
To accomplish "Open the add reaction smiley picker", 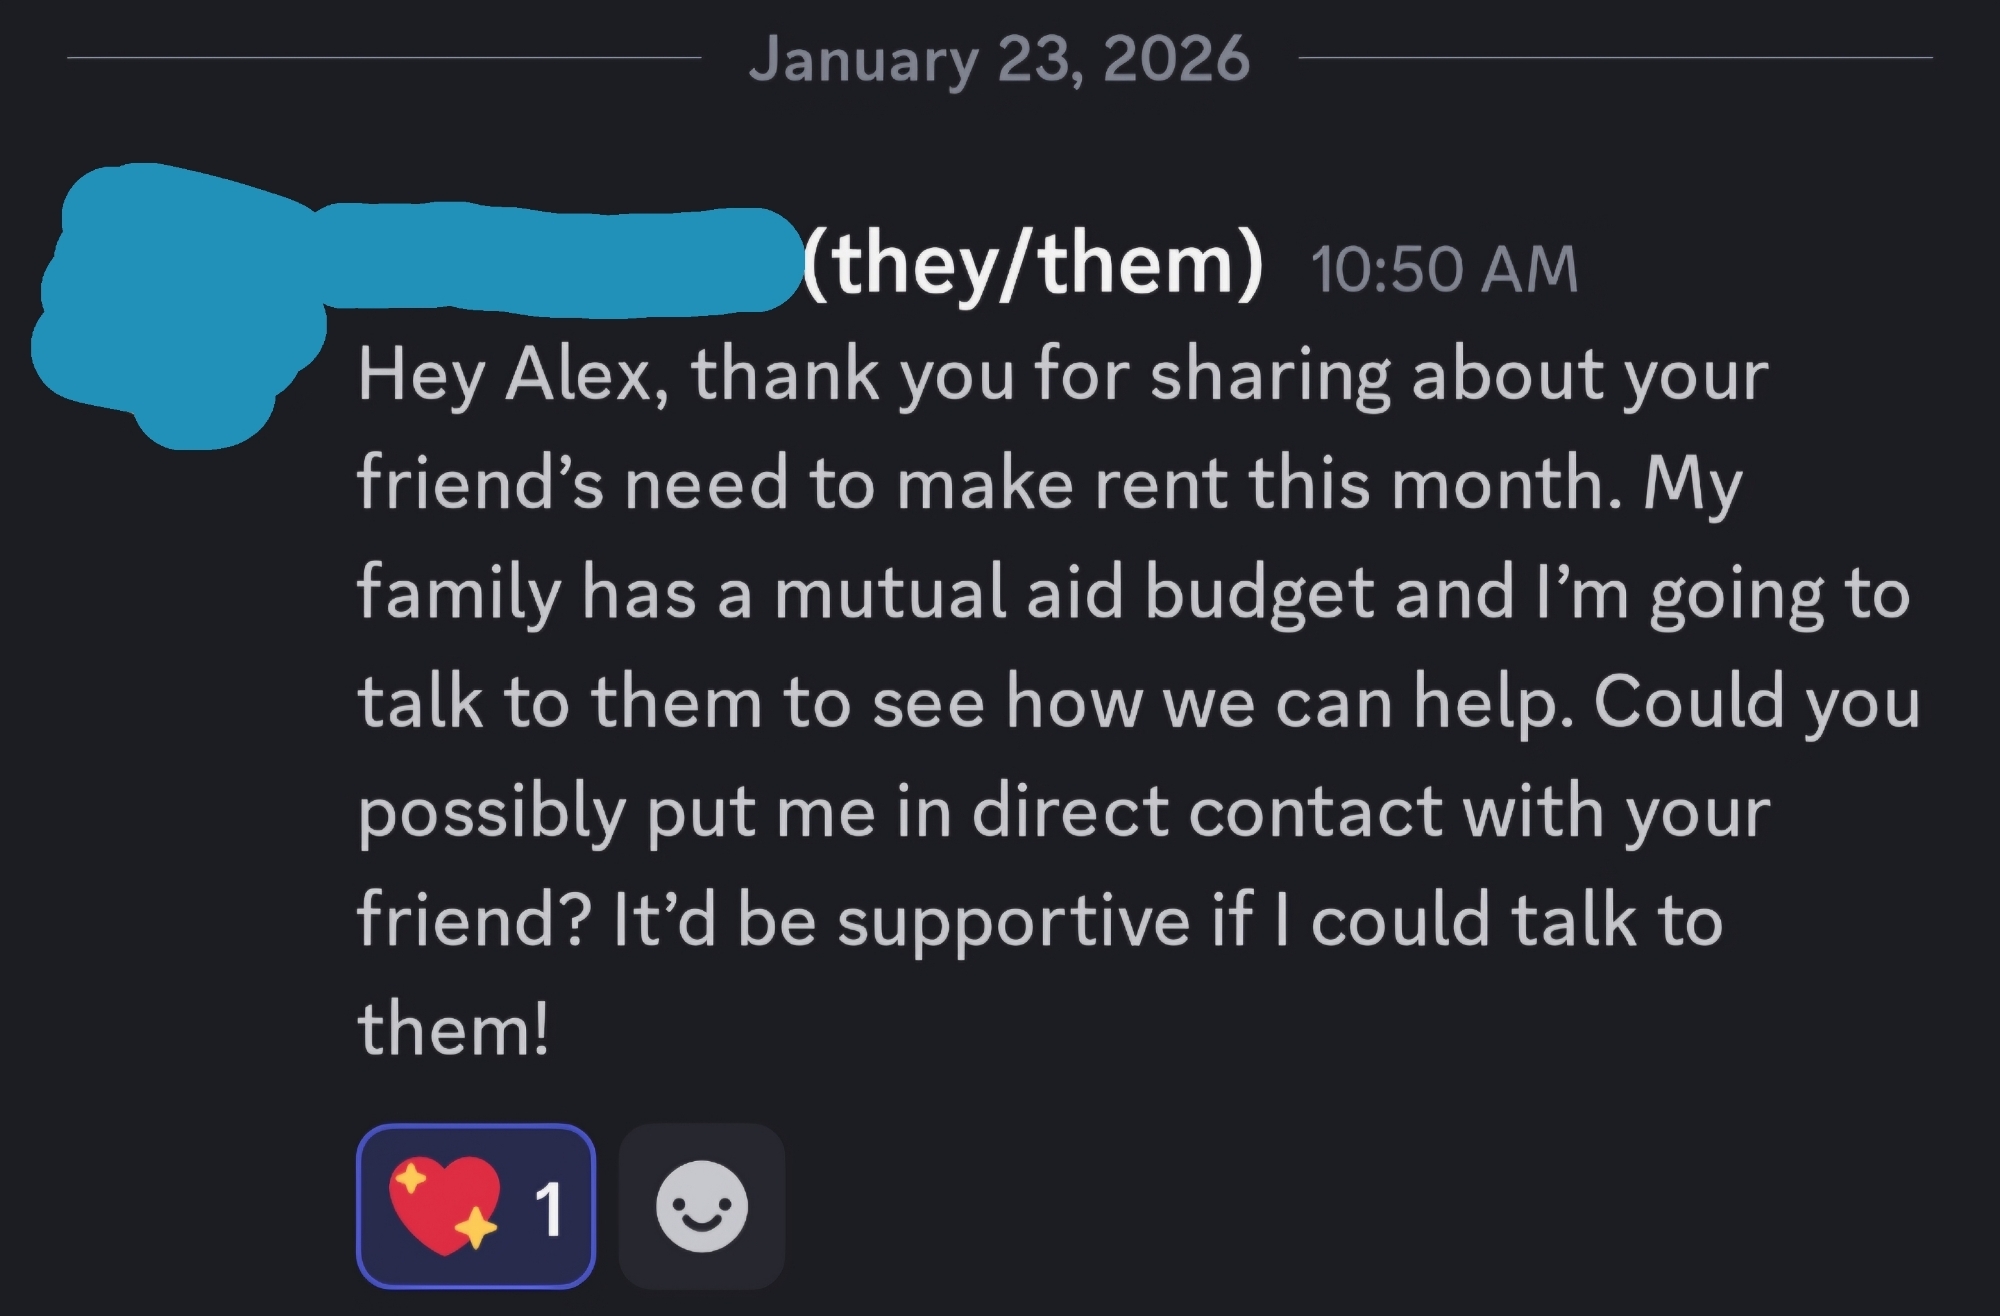I will (x=702, y=1206).
